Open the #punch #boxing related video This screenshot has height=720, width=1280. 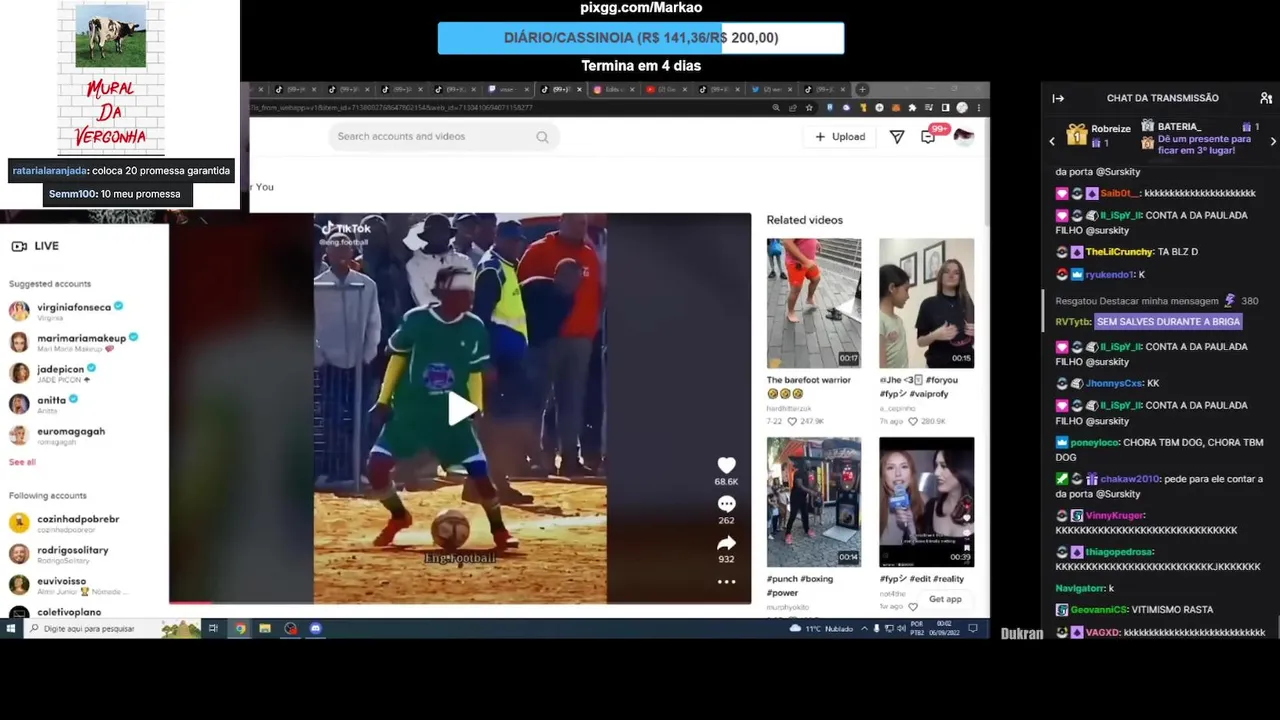[x=814, y=502]
